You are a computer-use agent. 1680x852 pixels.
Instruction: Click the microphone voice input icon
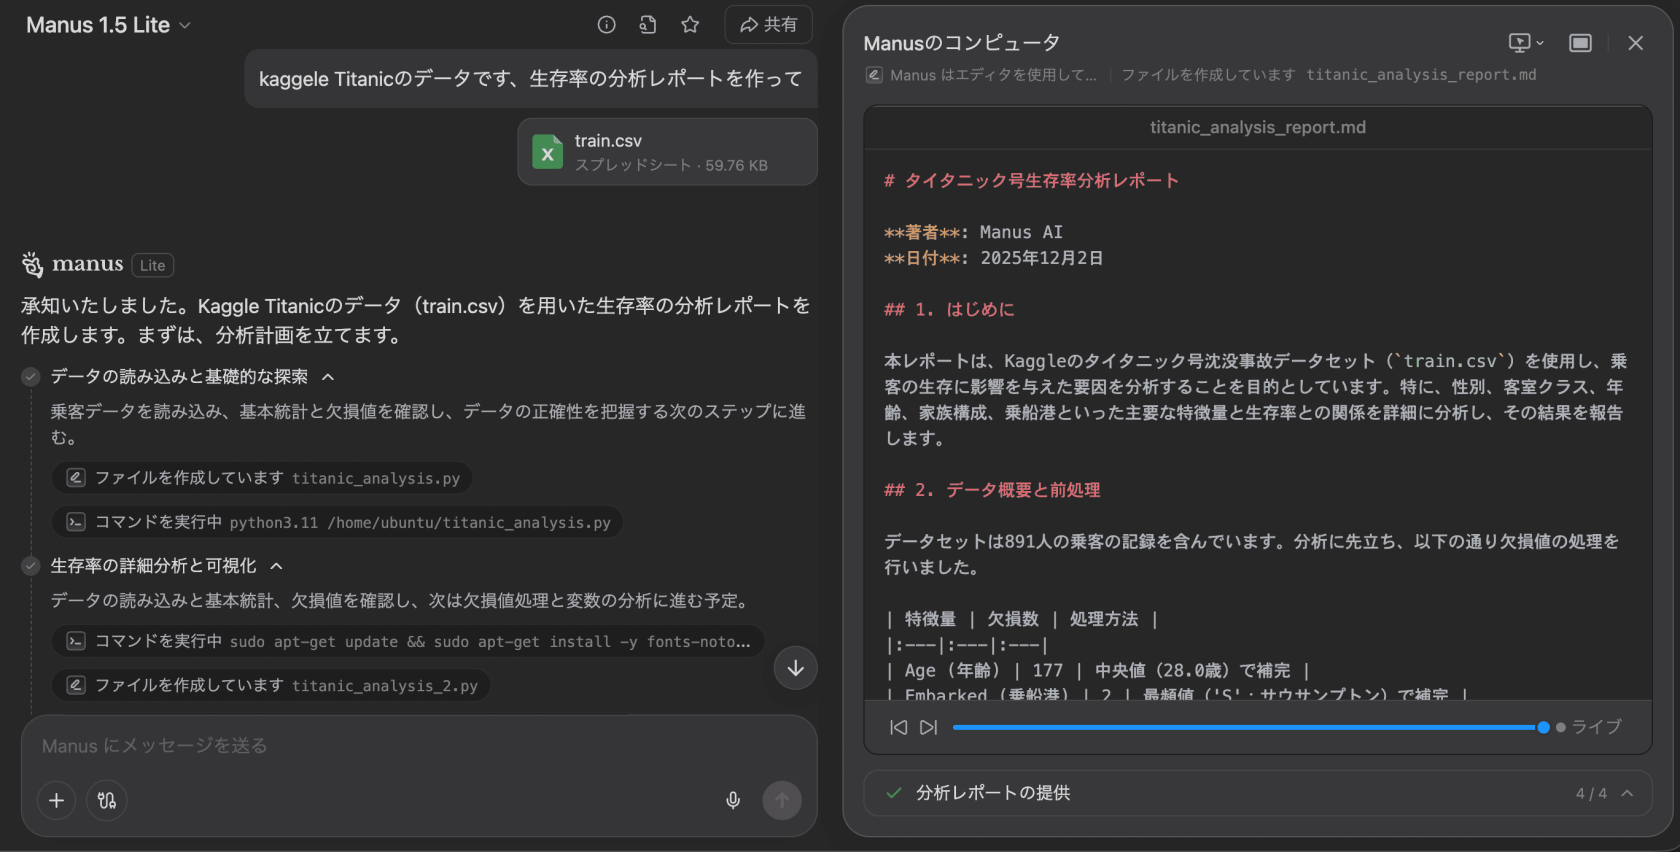[x=733, y=800]
